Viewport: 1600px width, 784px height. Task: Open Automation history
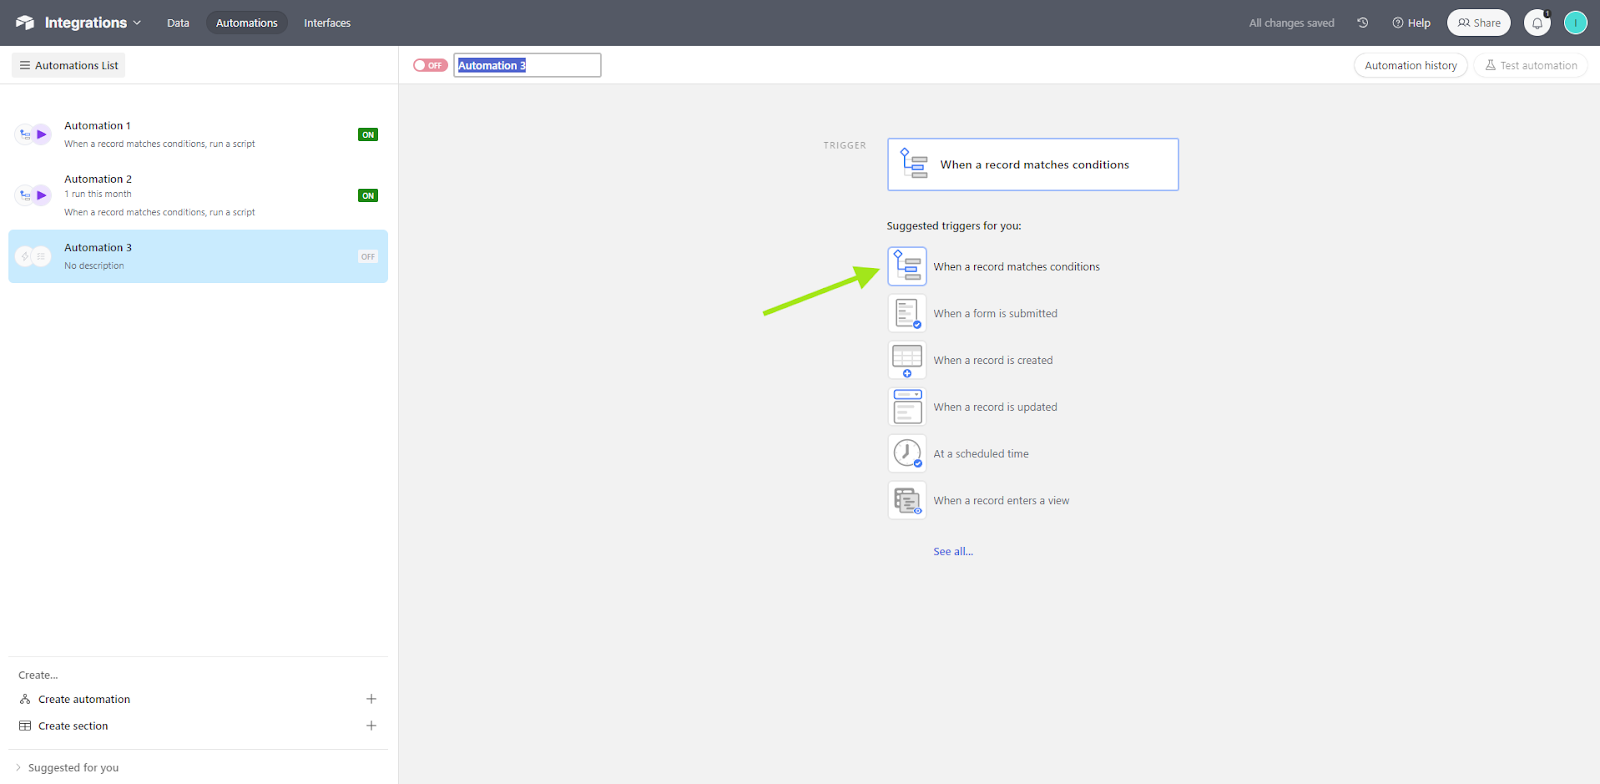pos(1410,65)
